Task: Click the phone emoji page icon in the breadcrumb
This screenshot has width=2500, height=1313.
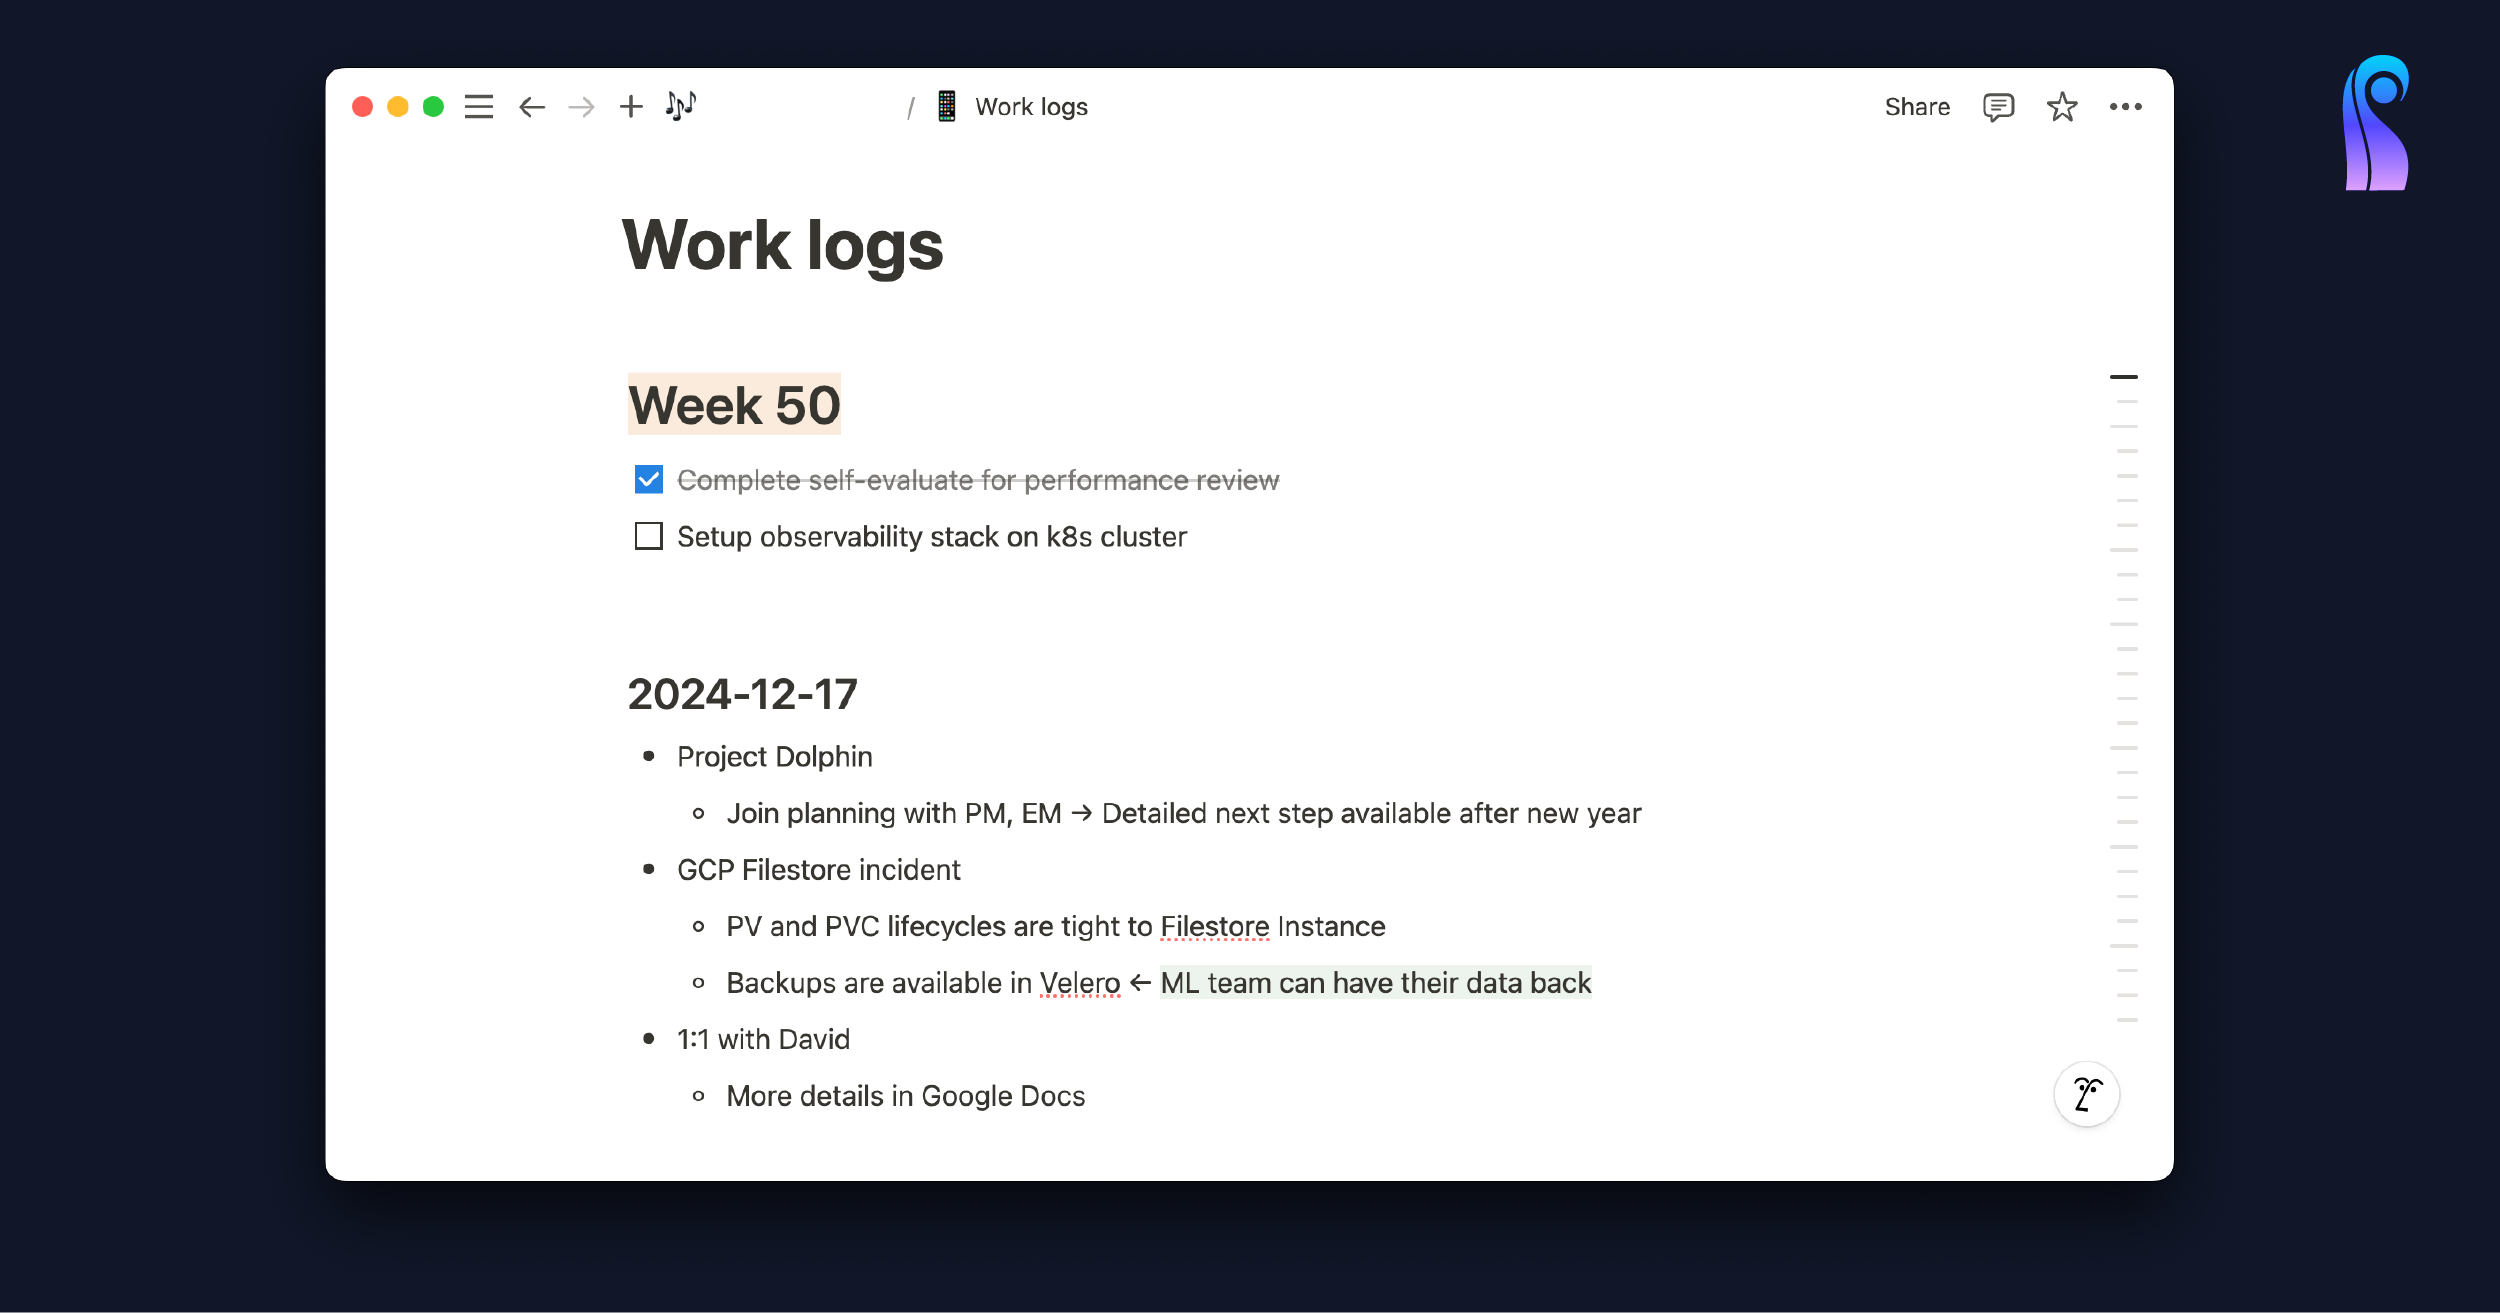Action: (x=946, y=106)
